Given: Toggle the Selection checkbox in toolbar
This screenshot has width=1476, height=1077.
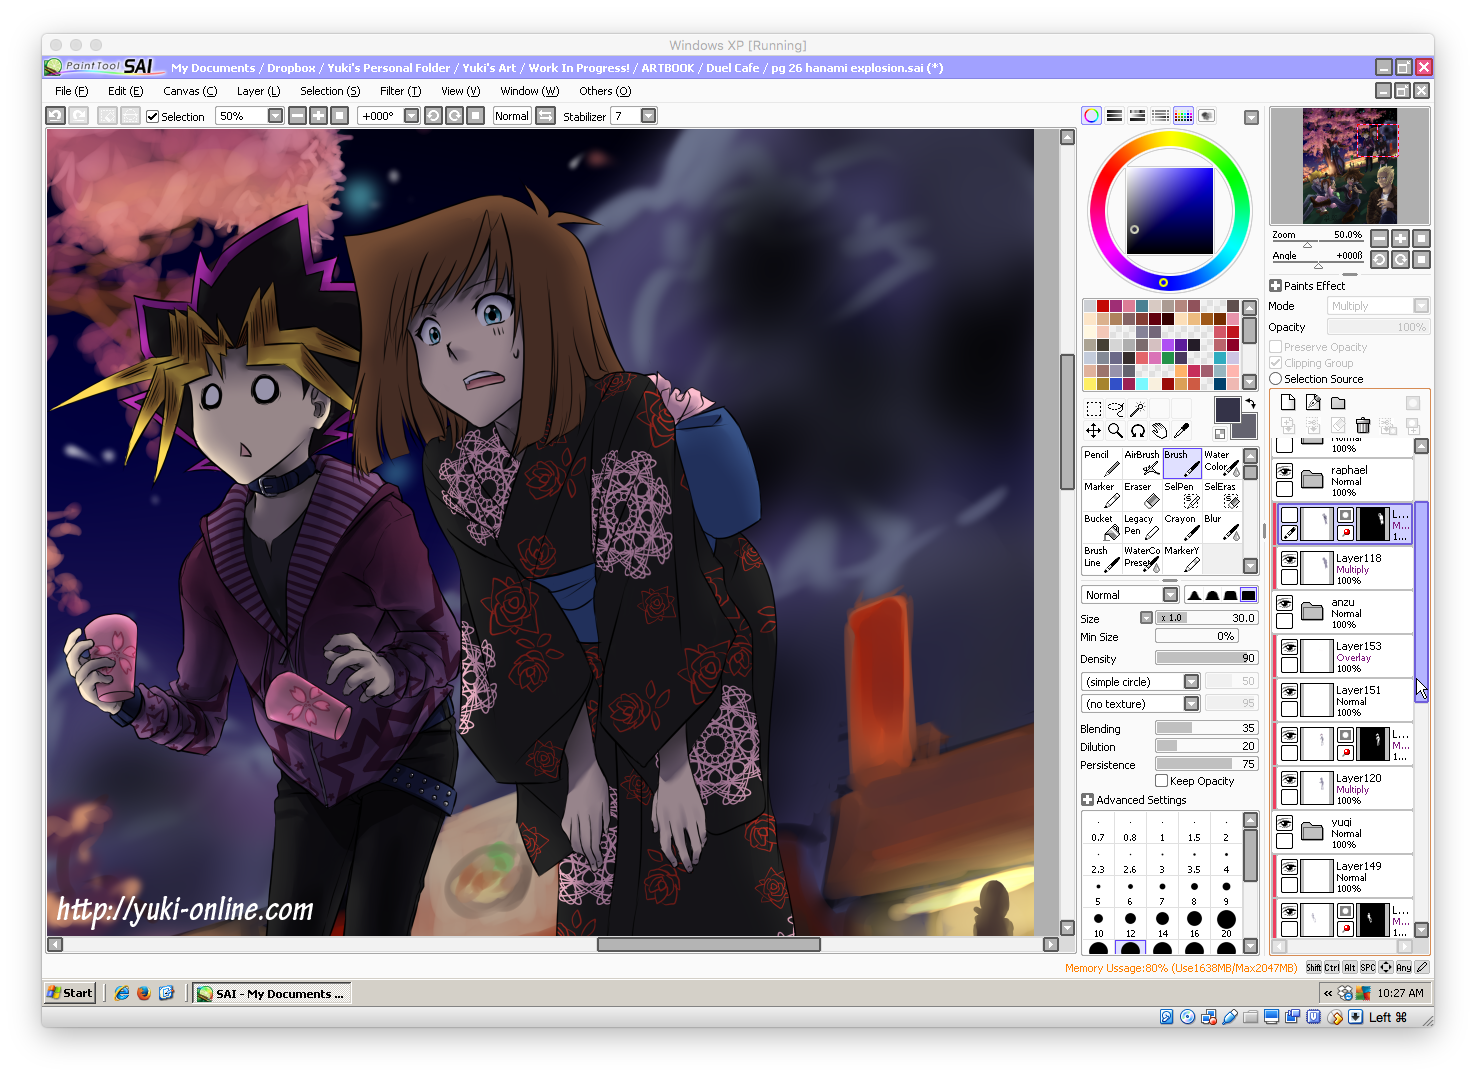Looking at the screenshot, I should point(153,117).
